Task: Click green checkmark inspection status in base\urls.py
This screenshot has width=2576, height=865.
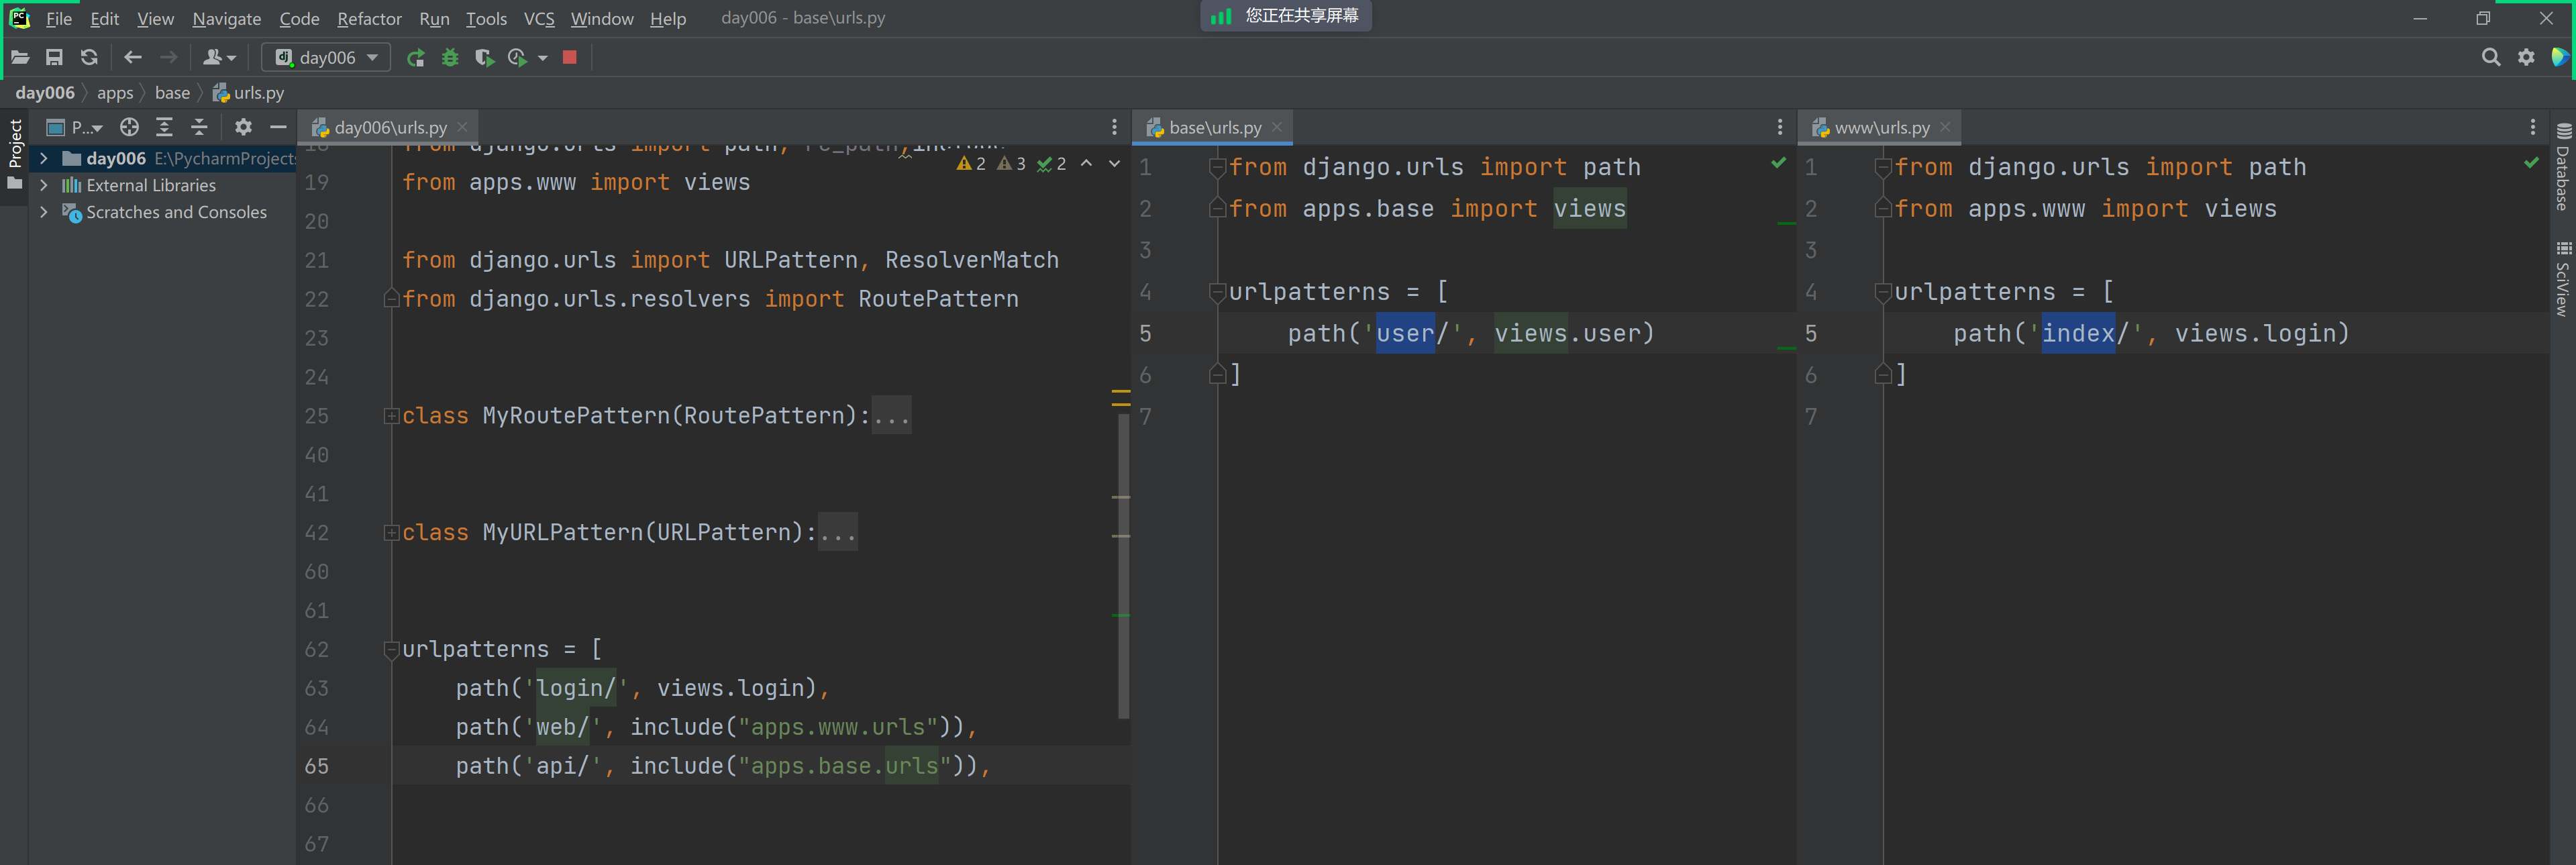Action: click(1778, 163)
